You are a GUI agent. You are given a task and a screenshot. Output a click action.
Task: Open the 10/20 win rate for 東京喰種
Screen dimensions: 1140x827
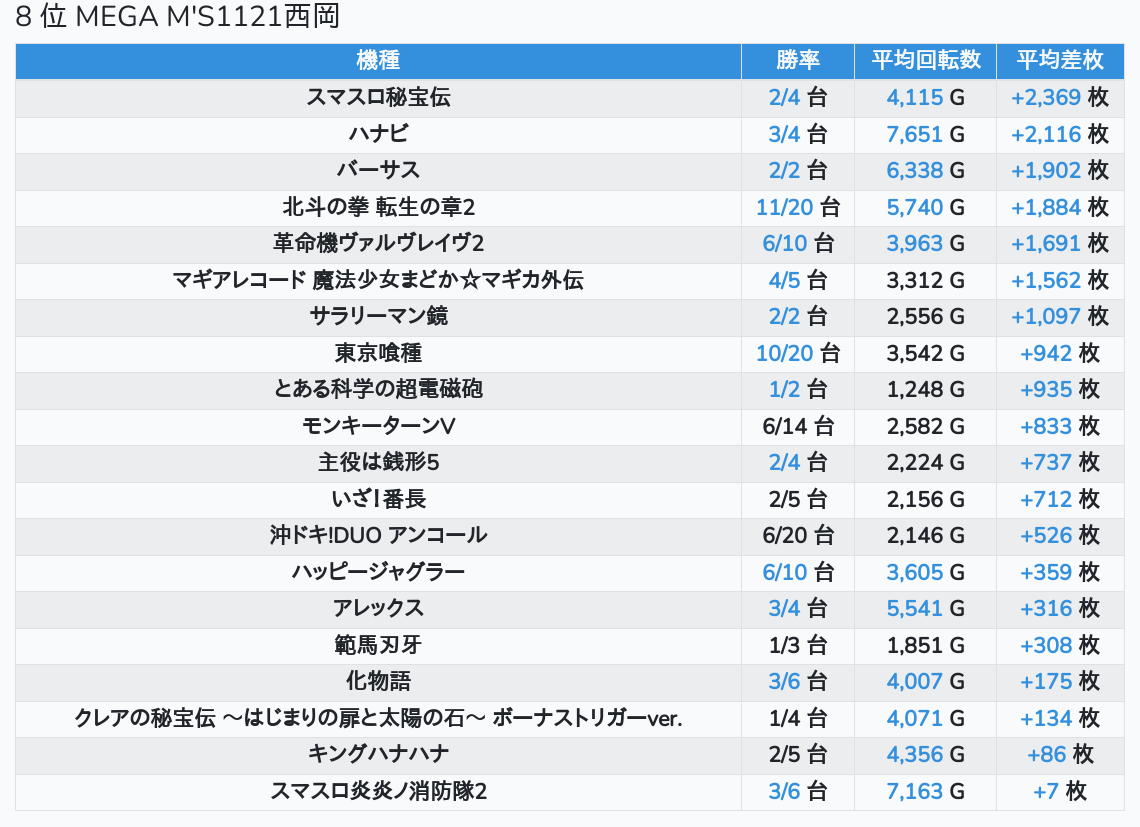[784, 353]
